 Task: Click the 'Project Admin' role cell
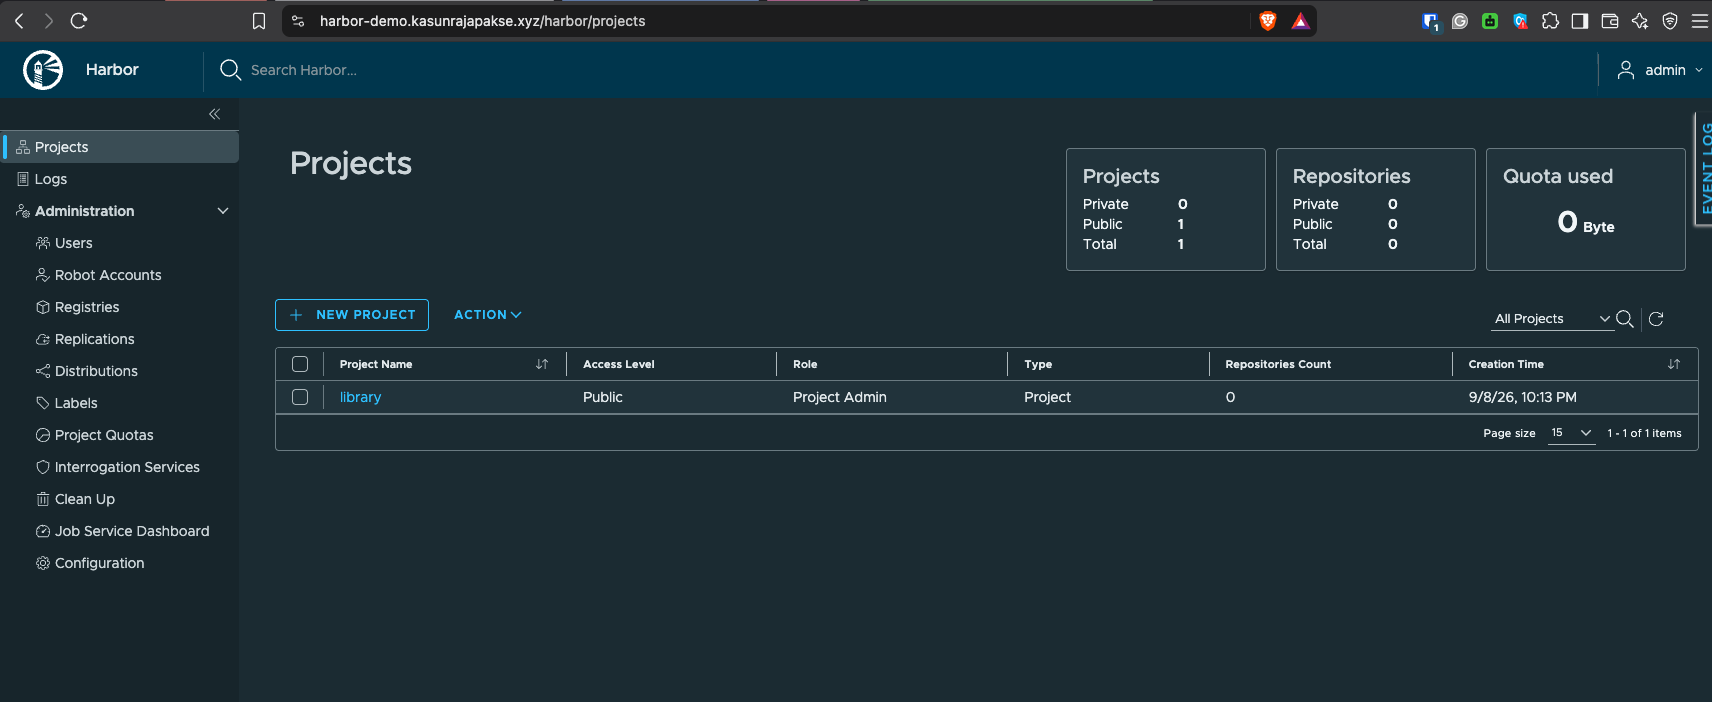[x=840, y=397]
